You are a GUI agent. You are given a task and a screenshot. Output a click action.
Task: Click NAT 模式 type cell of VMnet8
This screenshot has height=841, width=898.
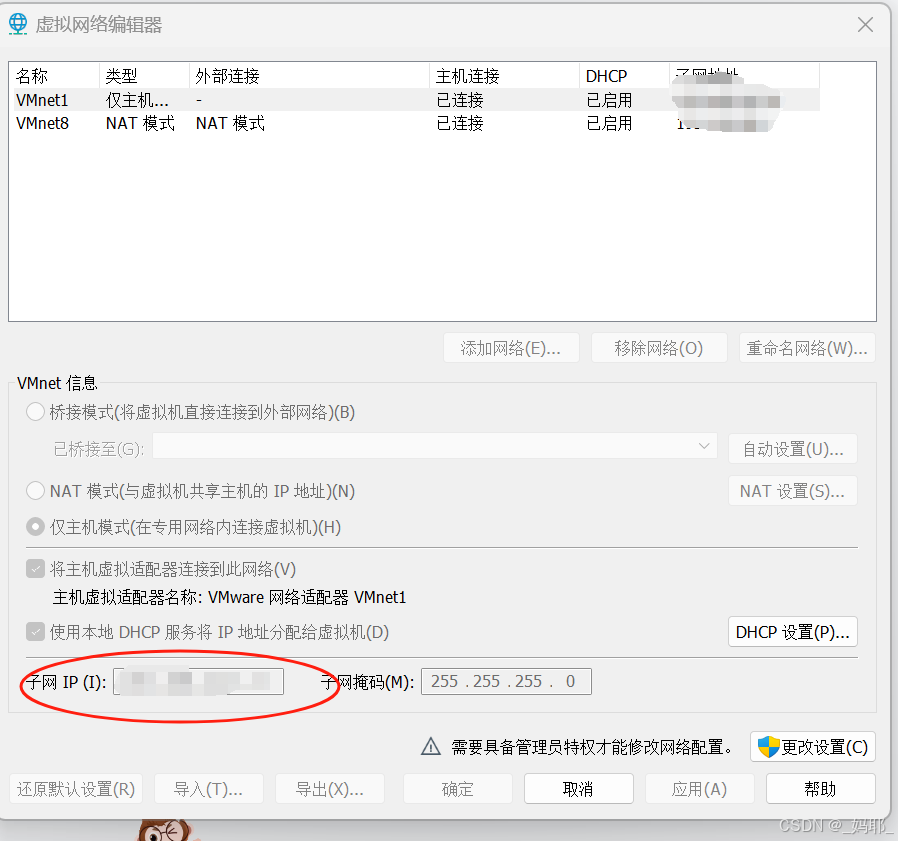tap(140, 123)
